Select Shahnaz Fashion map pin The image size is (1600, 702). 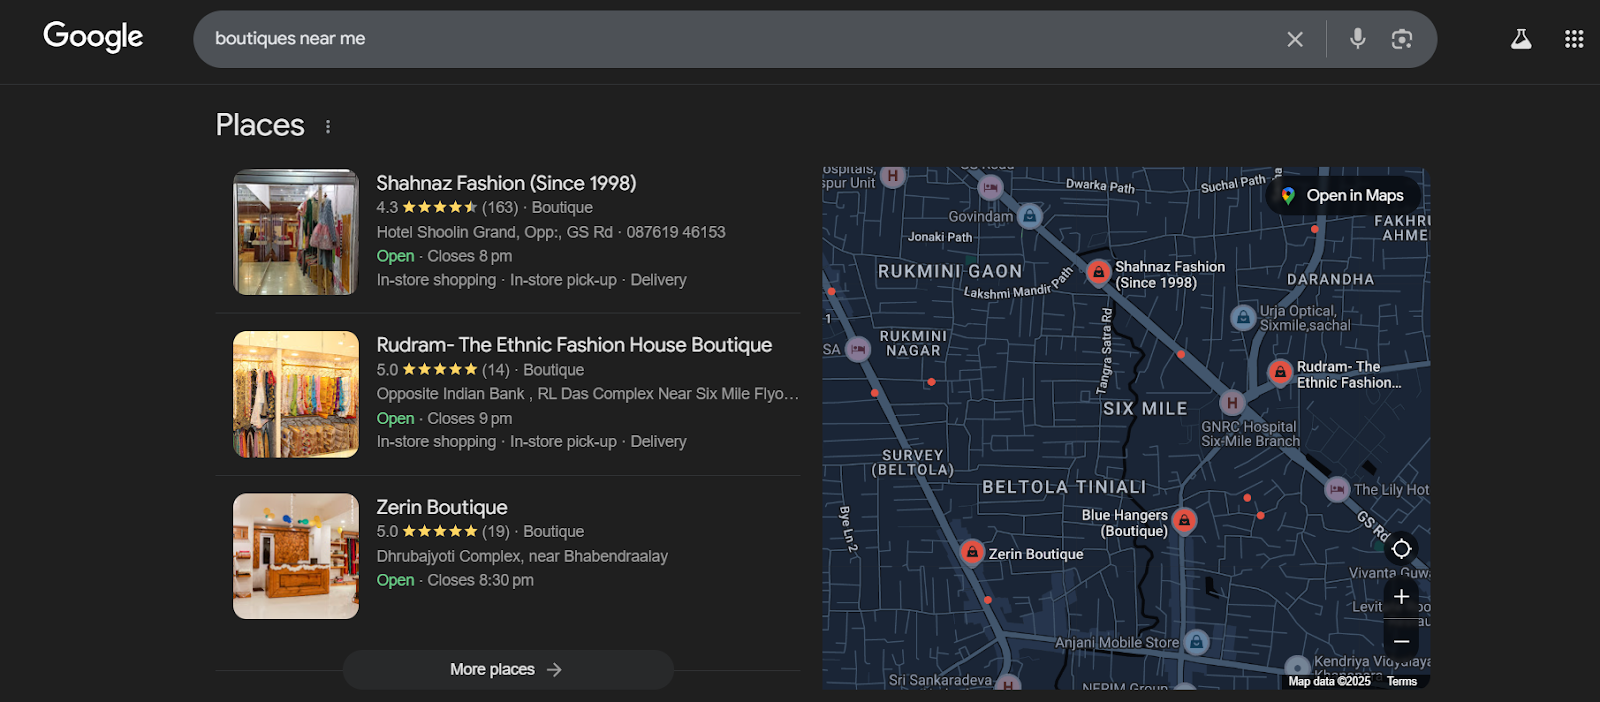click(x=1098, y=272)
